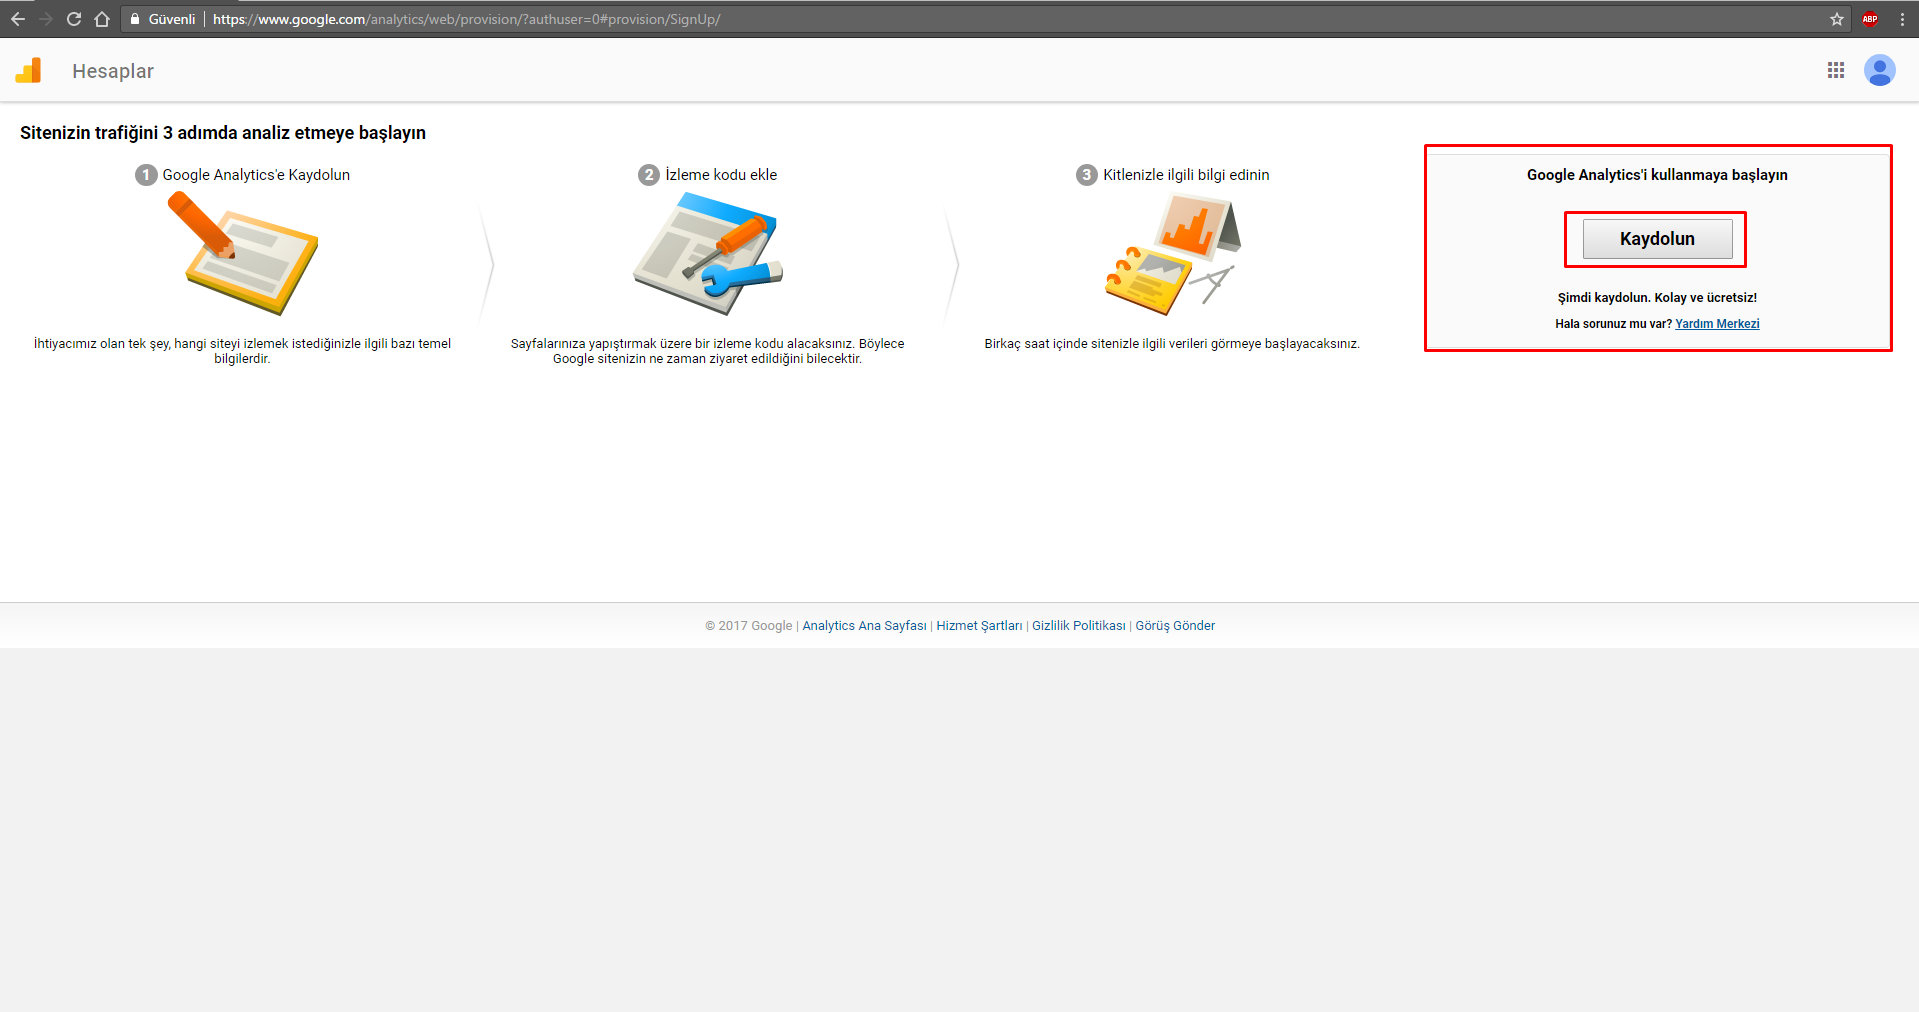Go to the browser home page
Viewport: 1919px width, 1012px height.
(102, 19)
